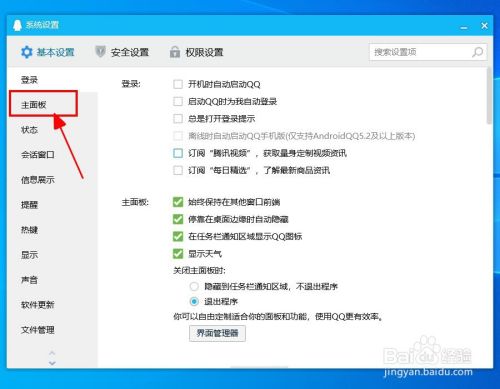Switch to the 权限设置 tab
Screen dimensions: 500x389
tap(196, 52)
